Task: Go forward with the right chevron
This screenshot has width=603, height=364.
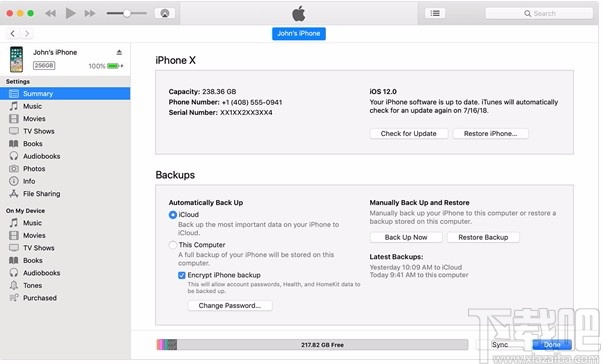Action: 27,33
